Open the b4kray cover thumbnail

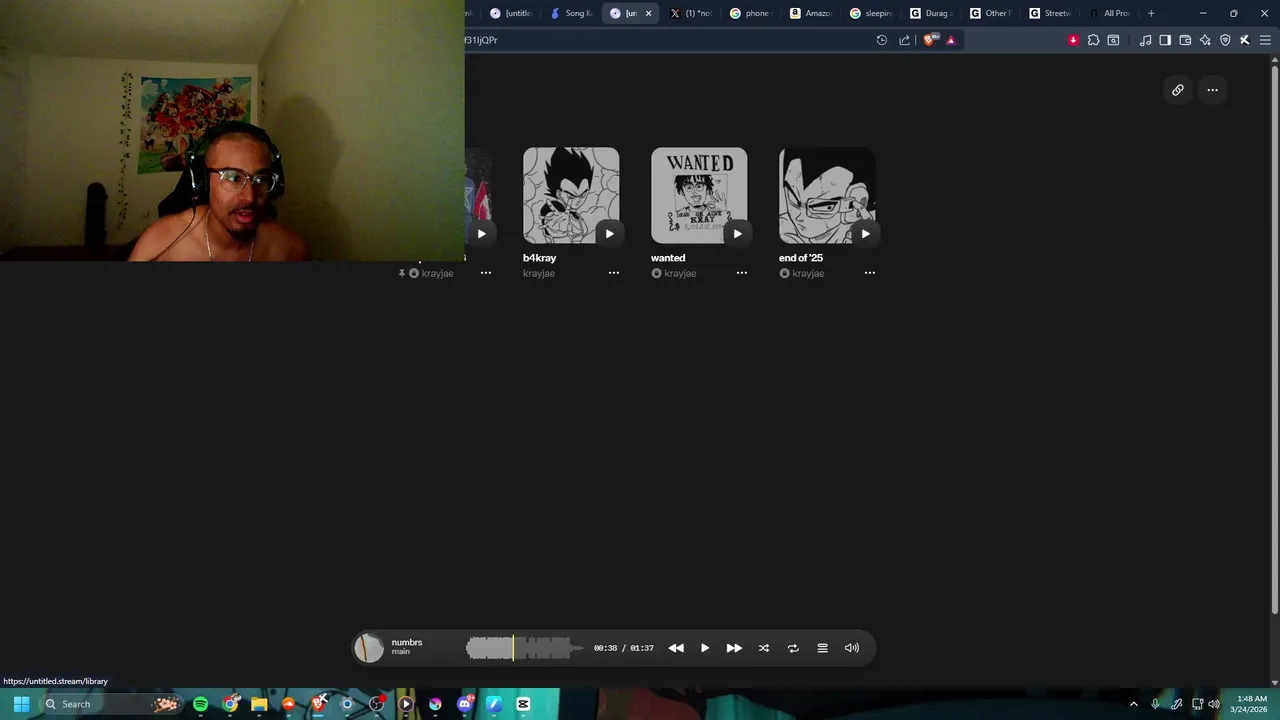point(571,195)
